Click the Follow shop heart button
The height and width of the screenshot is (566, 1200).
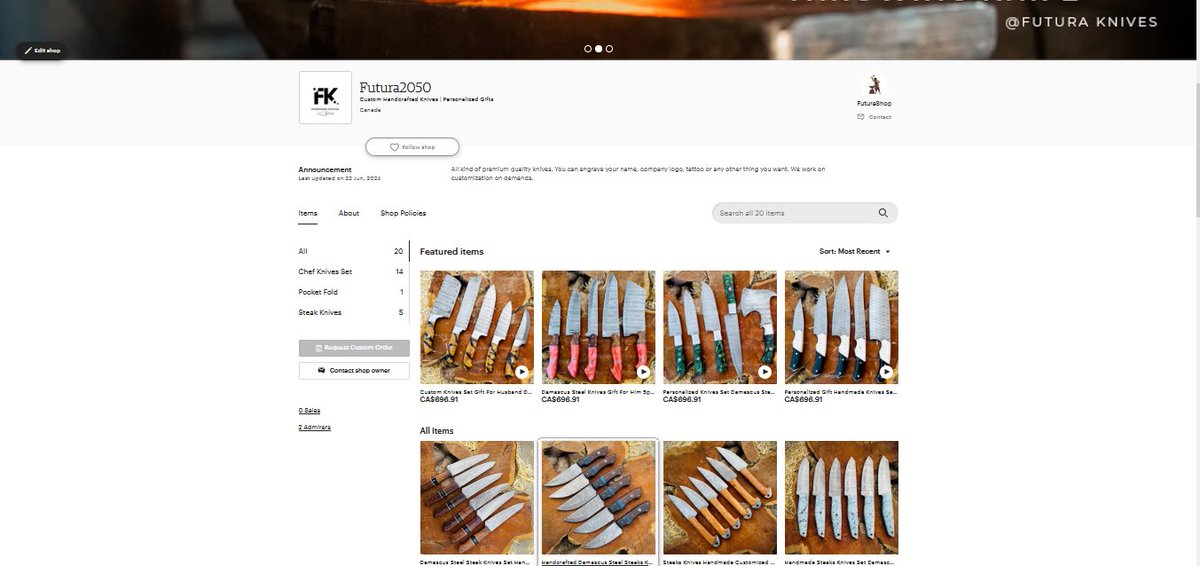[x=412, y=147]
